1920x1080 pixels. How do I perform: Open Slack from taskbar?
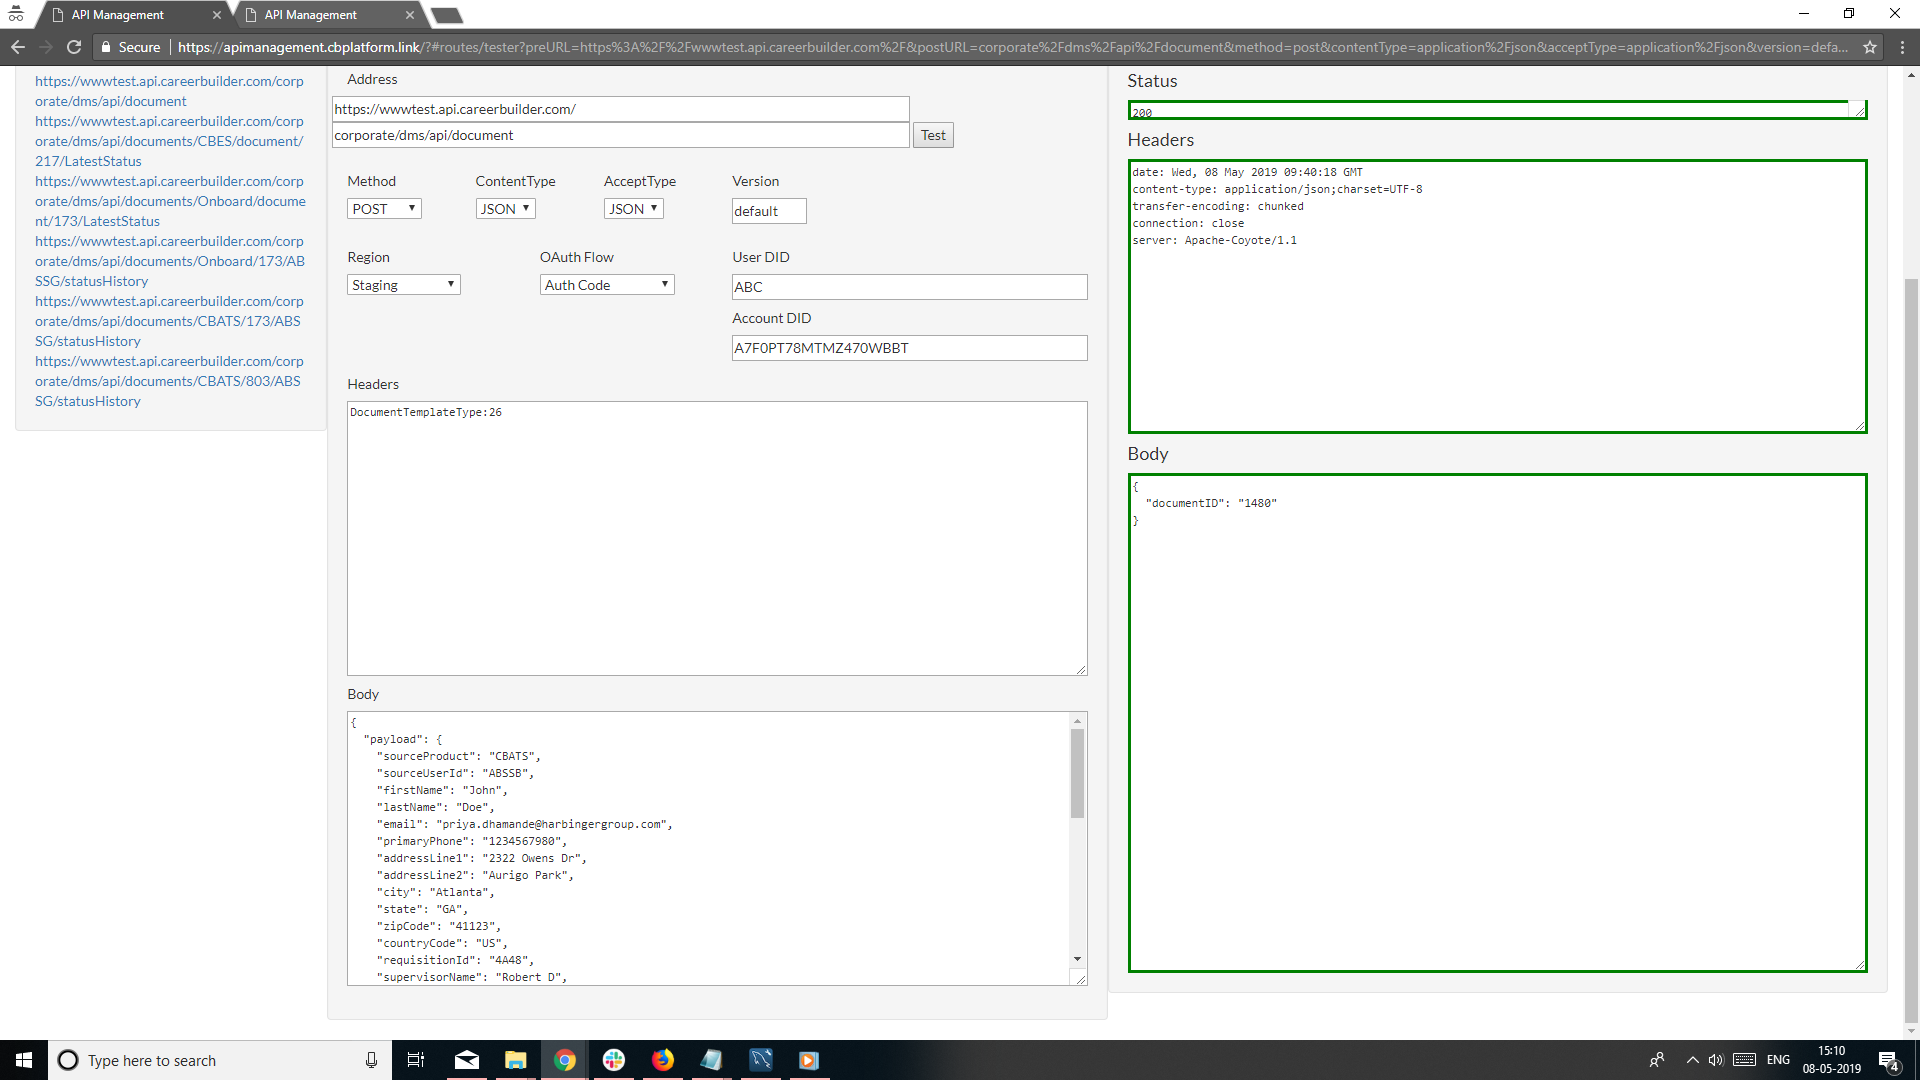tap(614, 1060)
